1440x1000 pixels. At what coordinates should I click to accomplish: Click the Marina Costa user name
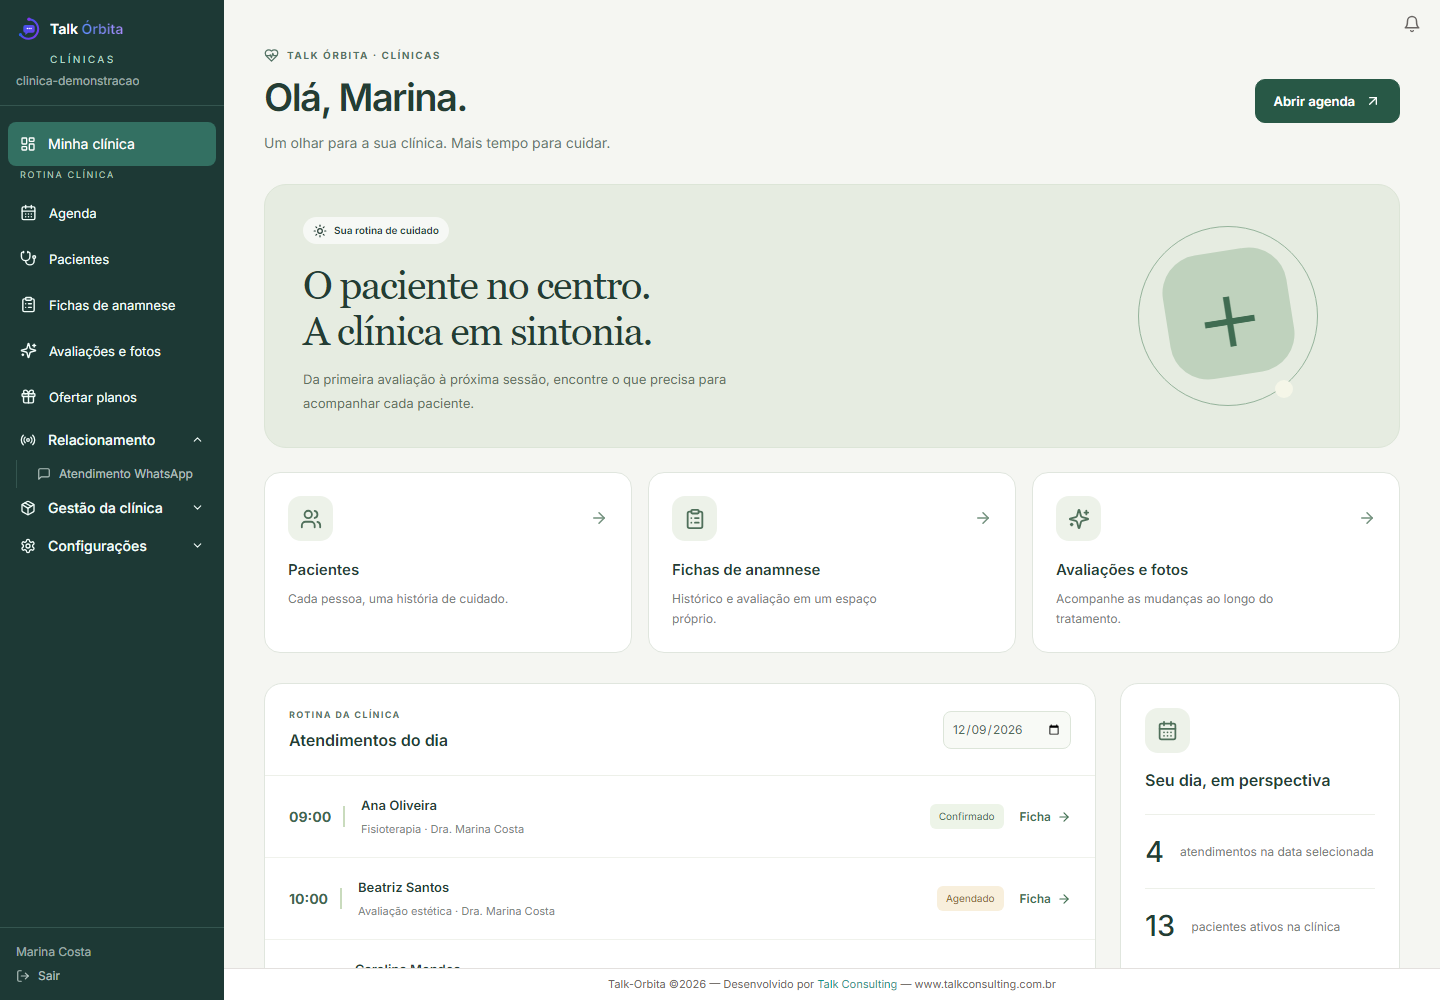coord(54,952)
